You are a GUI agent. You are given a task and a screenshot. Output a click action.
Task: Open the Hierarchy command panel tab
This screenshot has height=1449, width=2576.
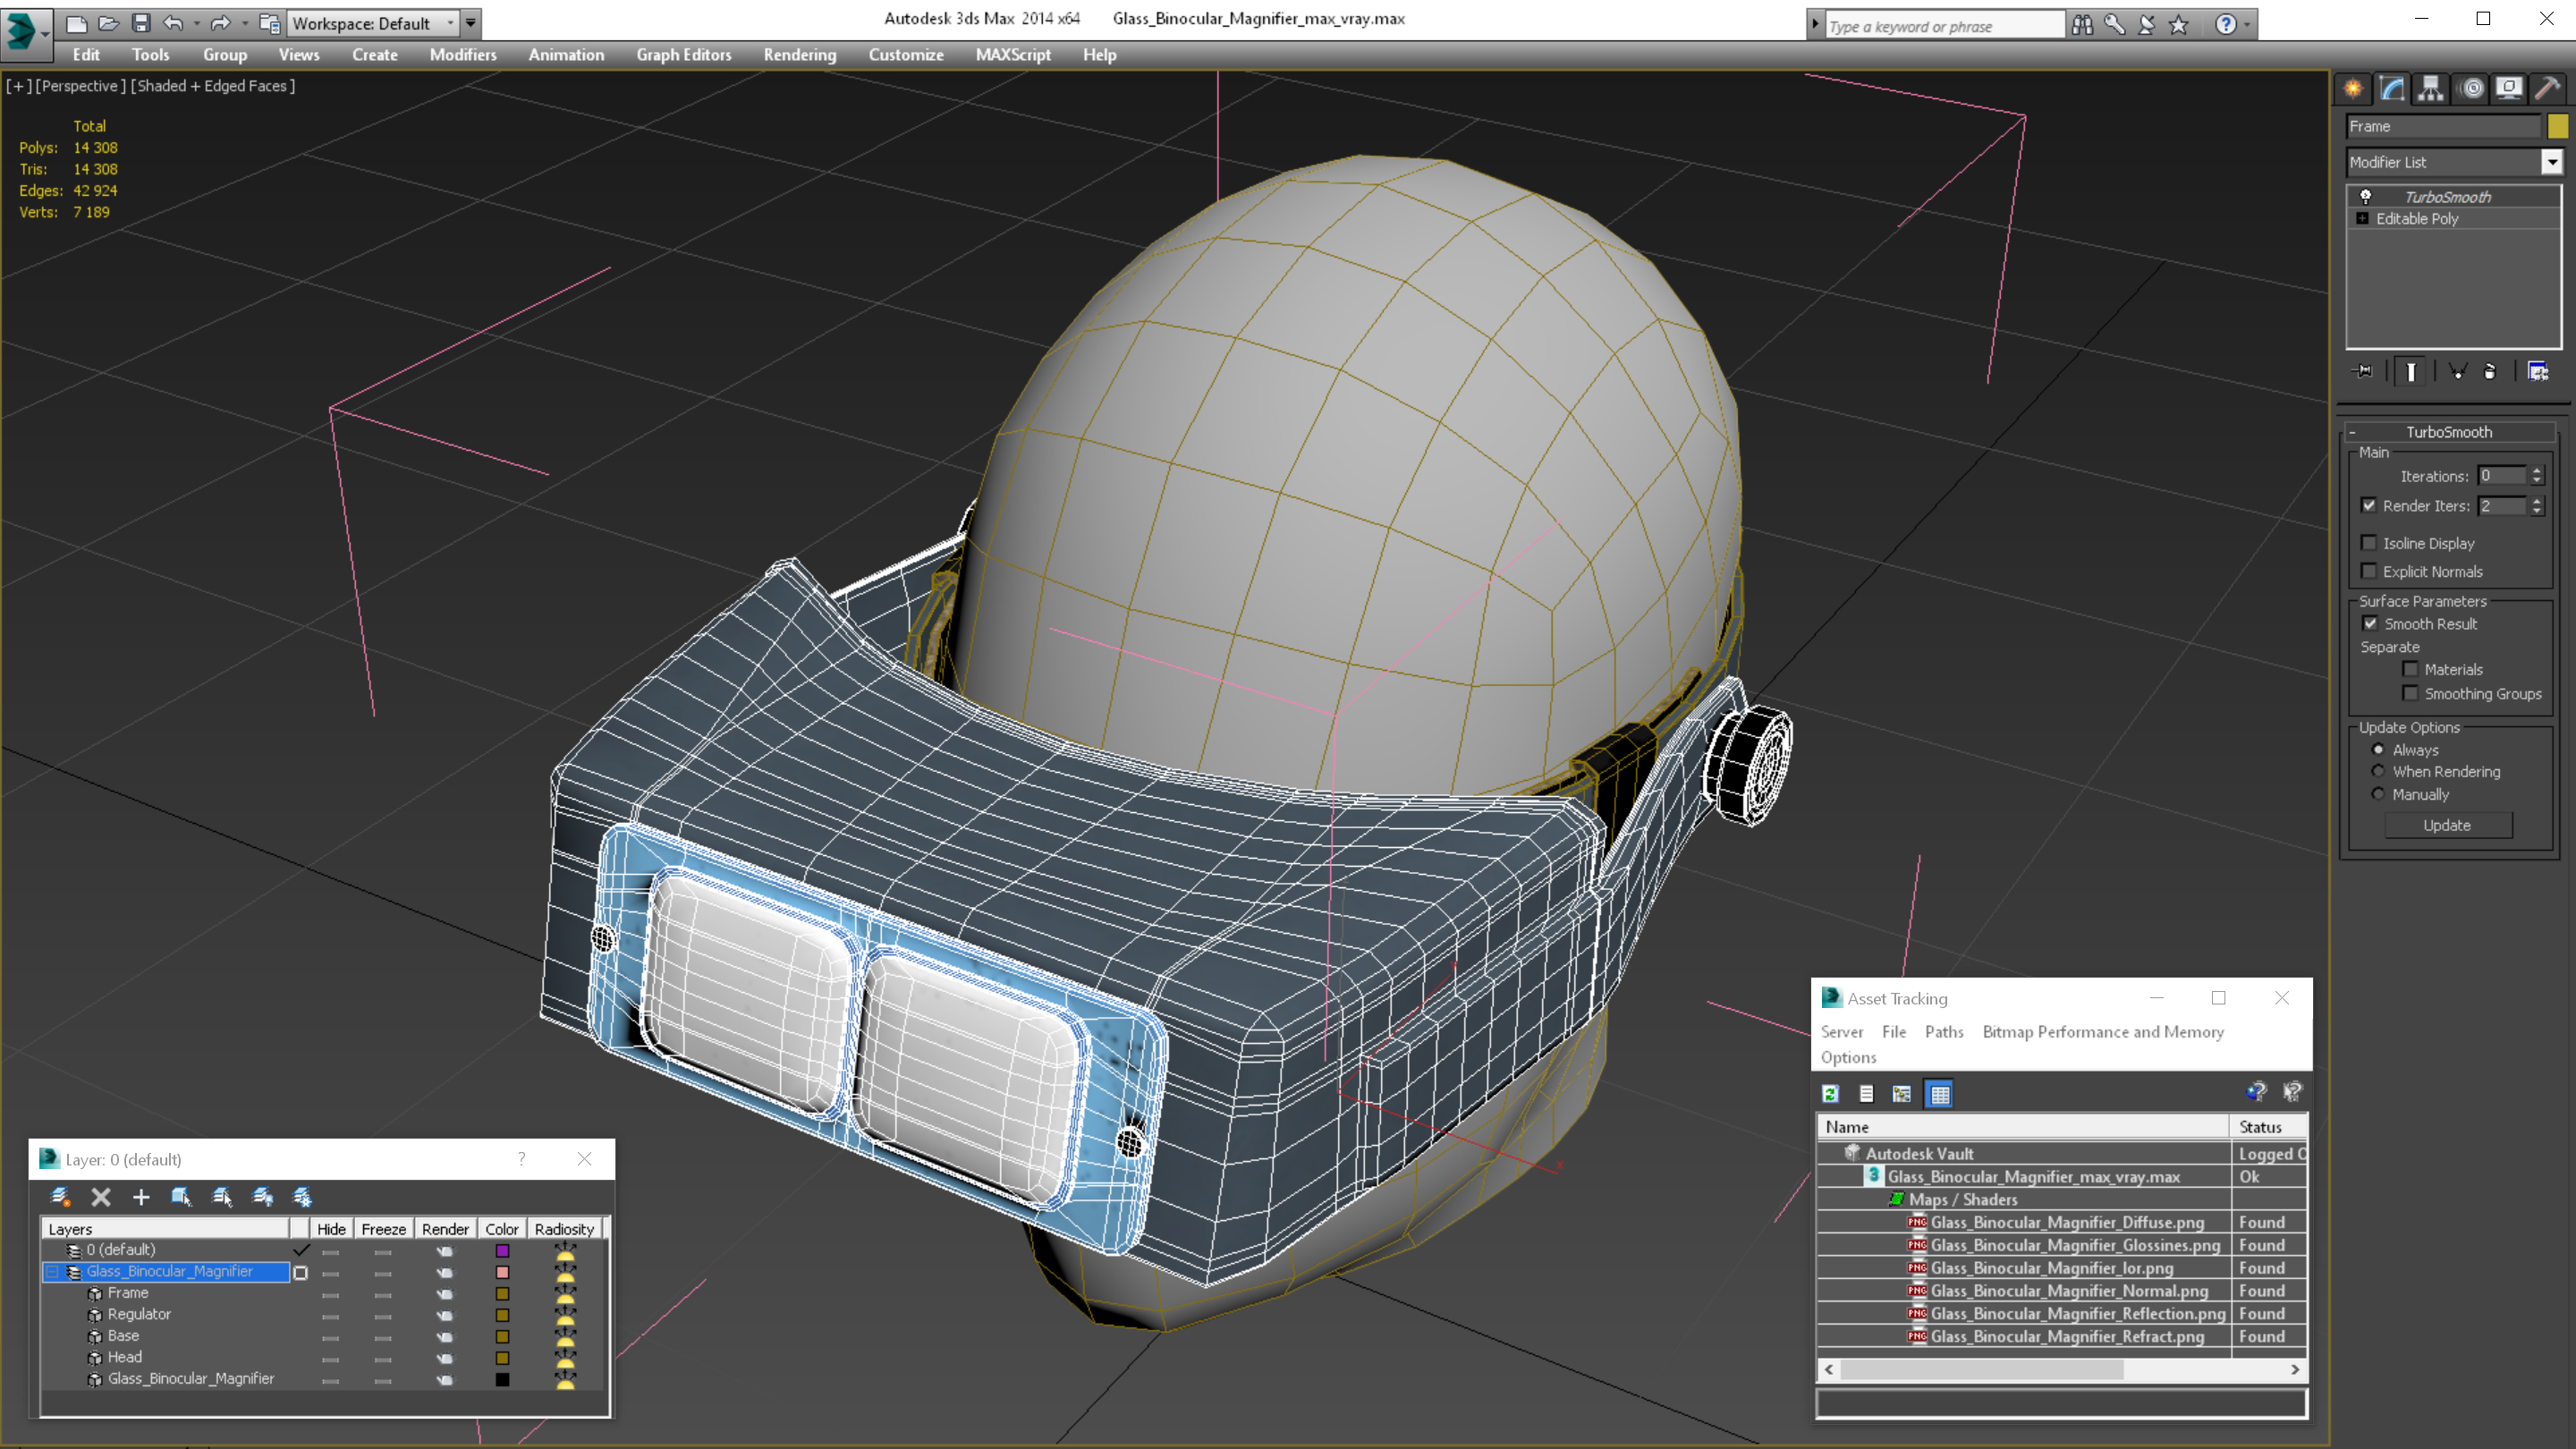click(2430, 89)
